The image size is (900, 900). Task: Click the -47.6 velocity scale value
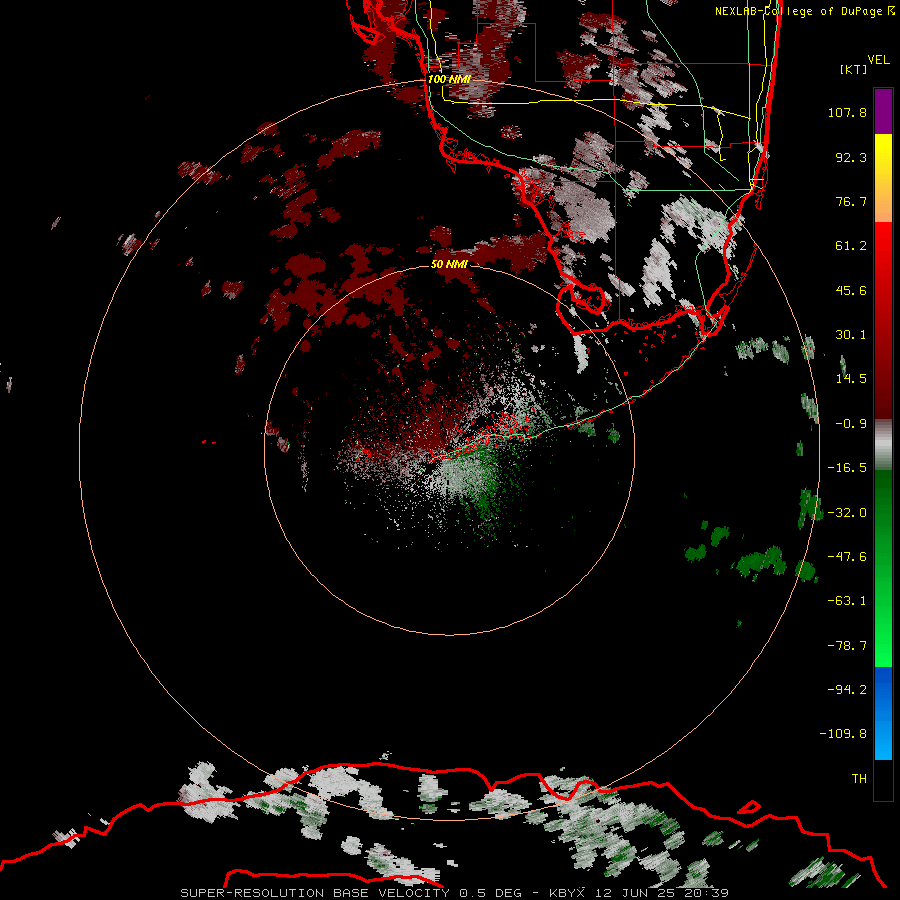pyautogui.click(x=847, y=557)
